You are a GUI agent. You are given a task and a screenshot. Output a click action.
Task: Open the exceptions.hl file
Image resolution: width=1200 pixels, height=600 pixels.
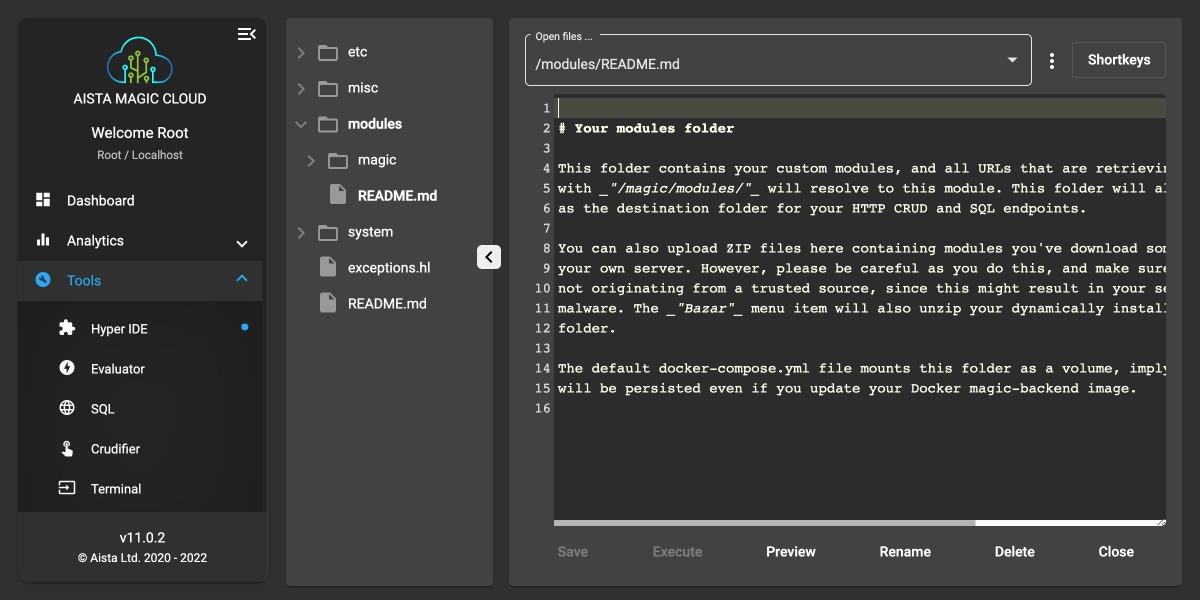388,268
